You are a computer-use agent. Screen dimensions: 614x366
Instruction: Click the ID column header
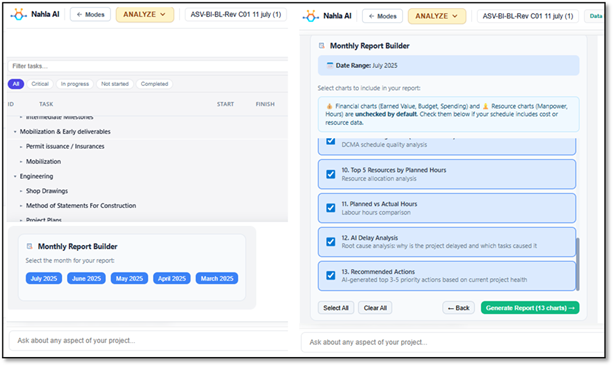tap(11, 104)
